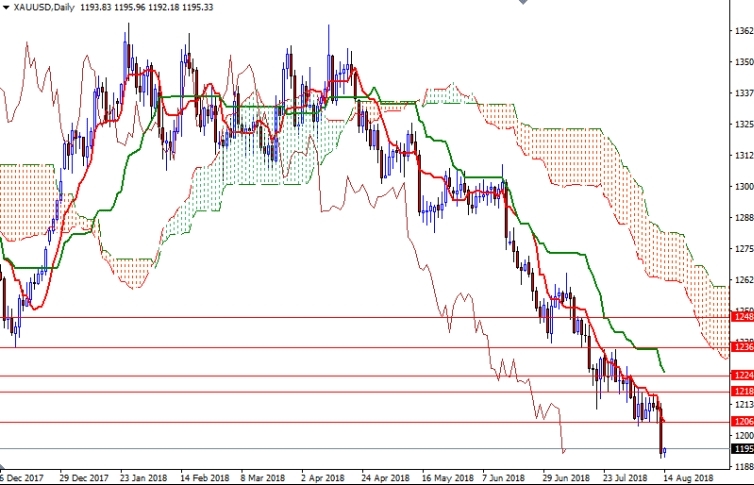Click the 1300 value on price axis
The width and height of the screenshot is (754, 485).
(x=744, y=187)
